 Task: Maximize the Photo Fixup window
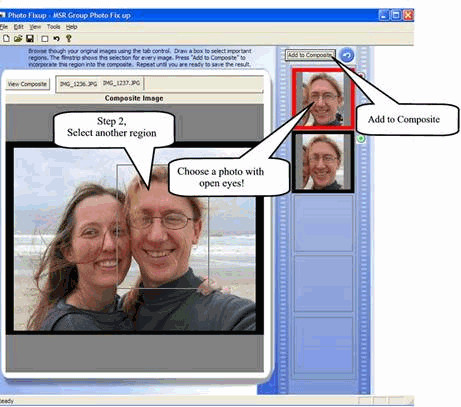[x=396, y=15]
